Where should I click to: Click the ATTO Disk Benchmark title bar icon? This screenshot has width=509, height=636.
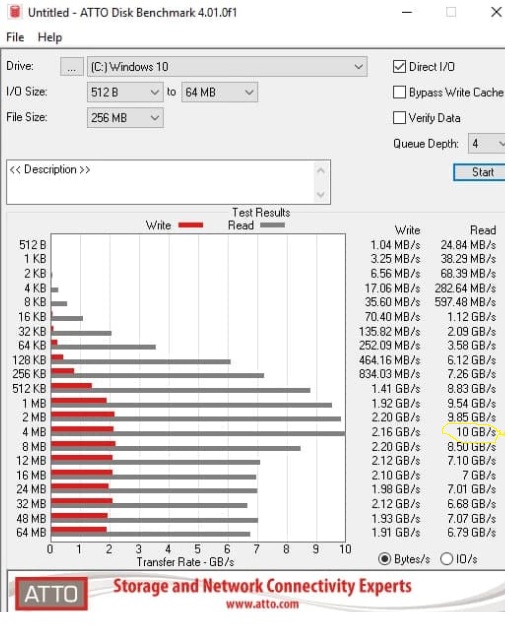point(15,12)
